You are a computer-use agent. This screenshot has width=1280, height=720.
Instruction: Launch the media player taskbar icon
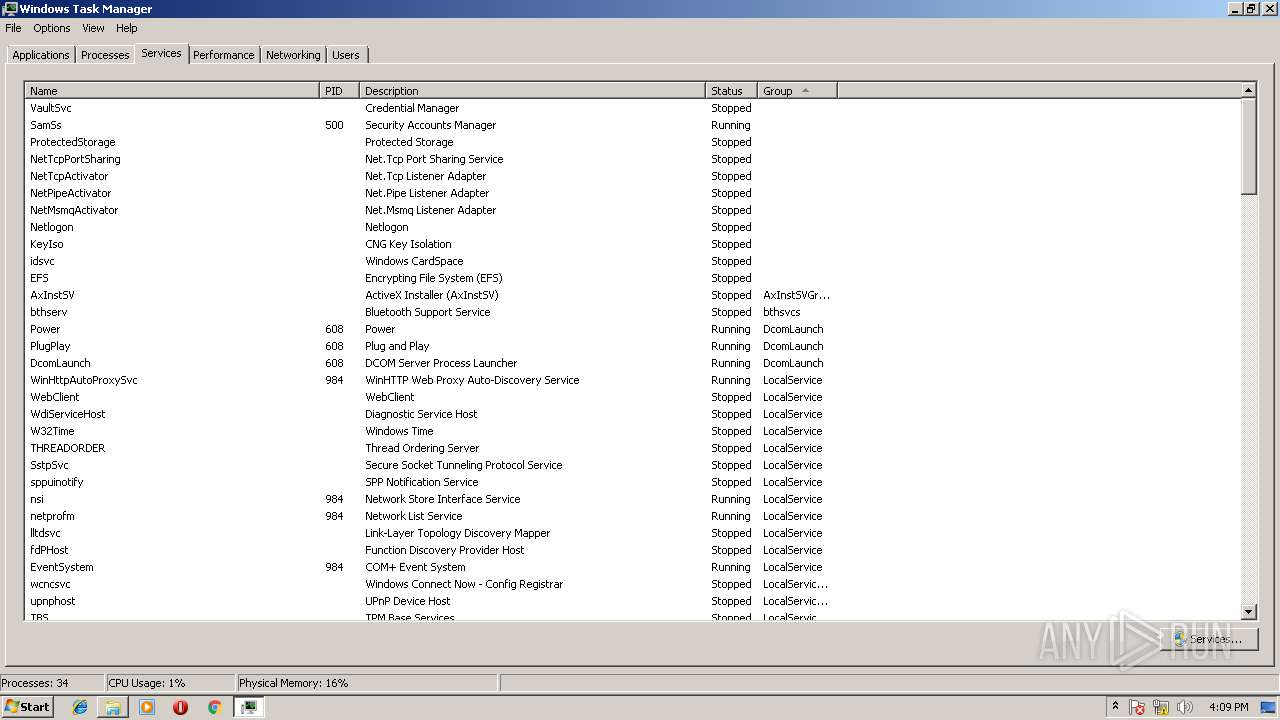pyautogui.click(x=147, y=707)
